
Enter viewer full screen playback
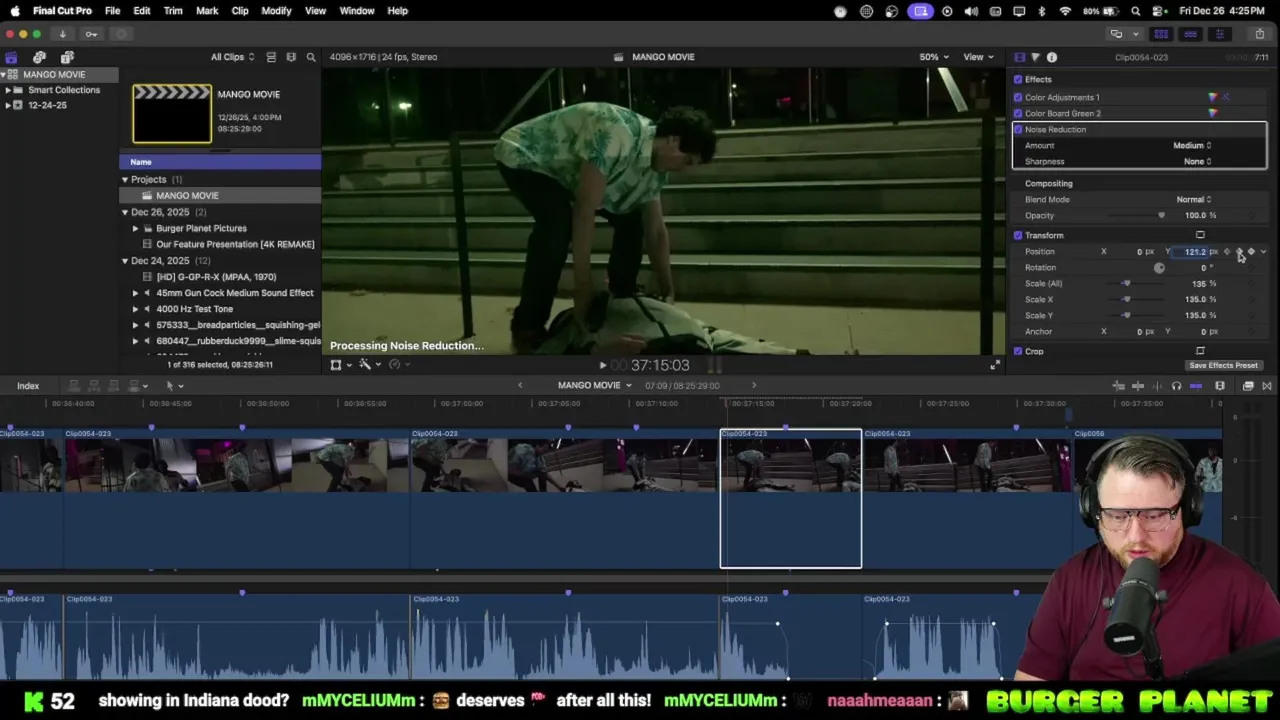tap(994, 365)
